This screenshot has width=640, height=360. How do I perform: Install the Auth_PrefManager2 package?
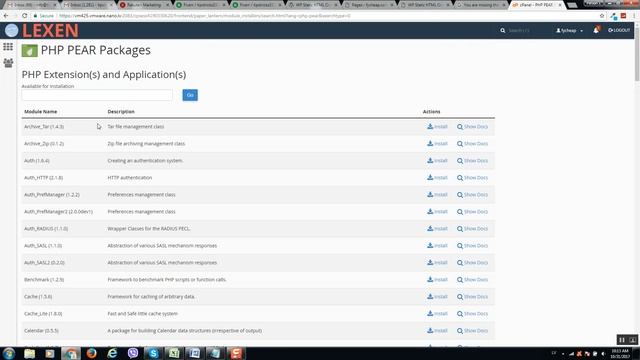[x=437, y=212]
